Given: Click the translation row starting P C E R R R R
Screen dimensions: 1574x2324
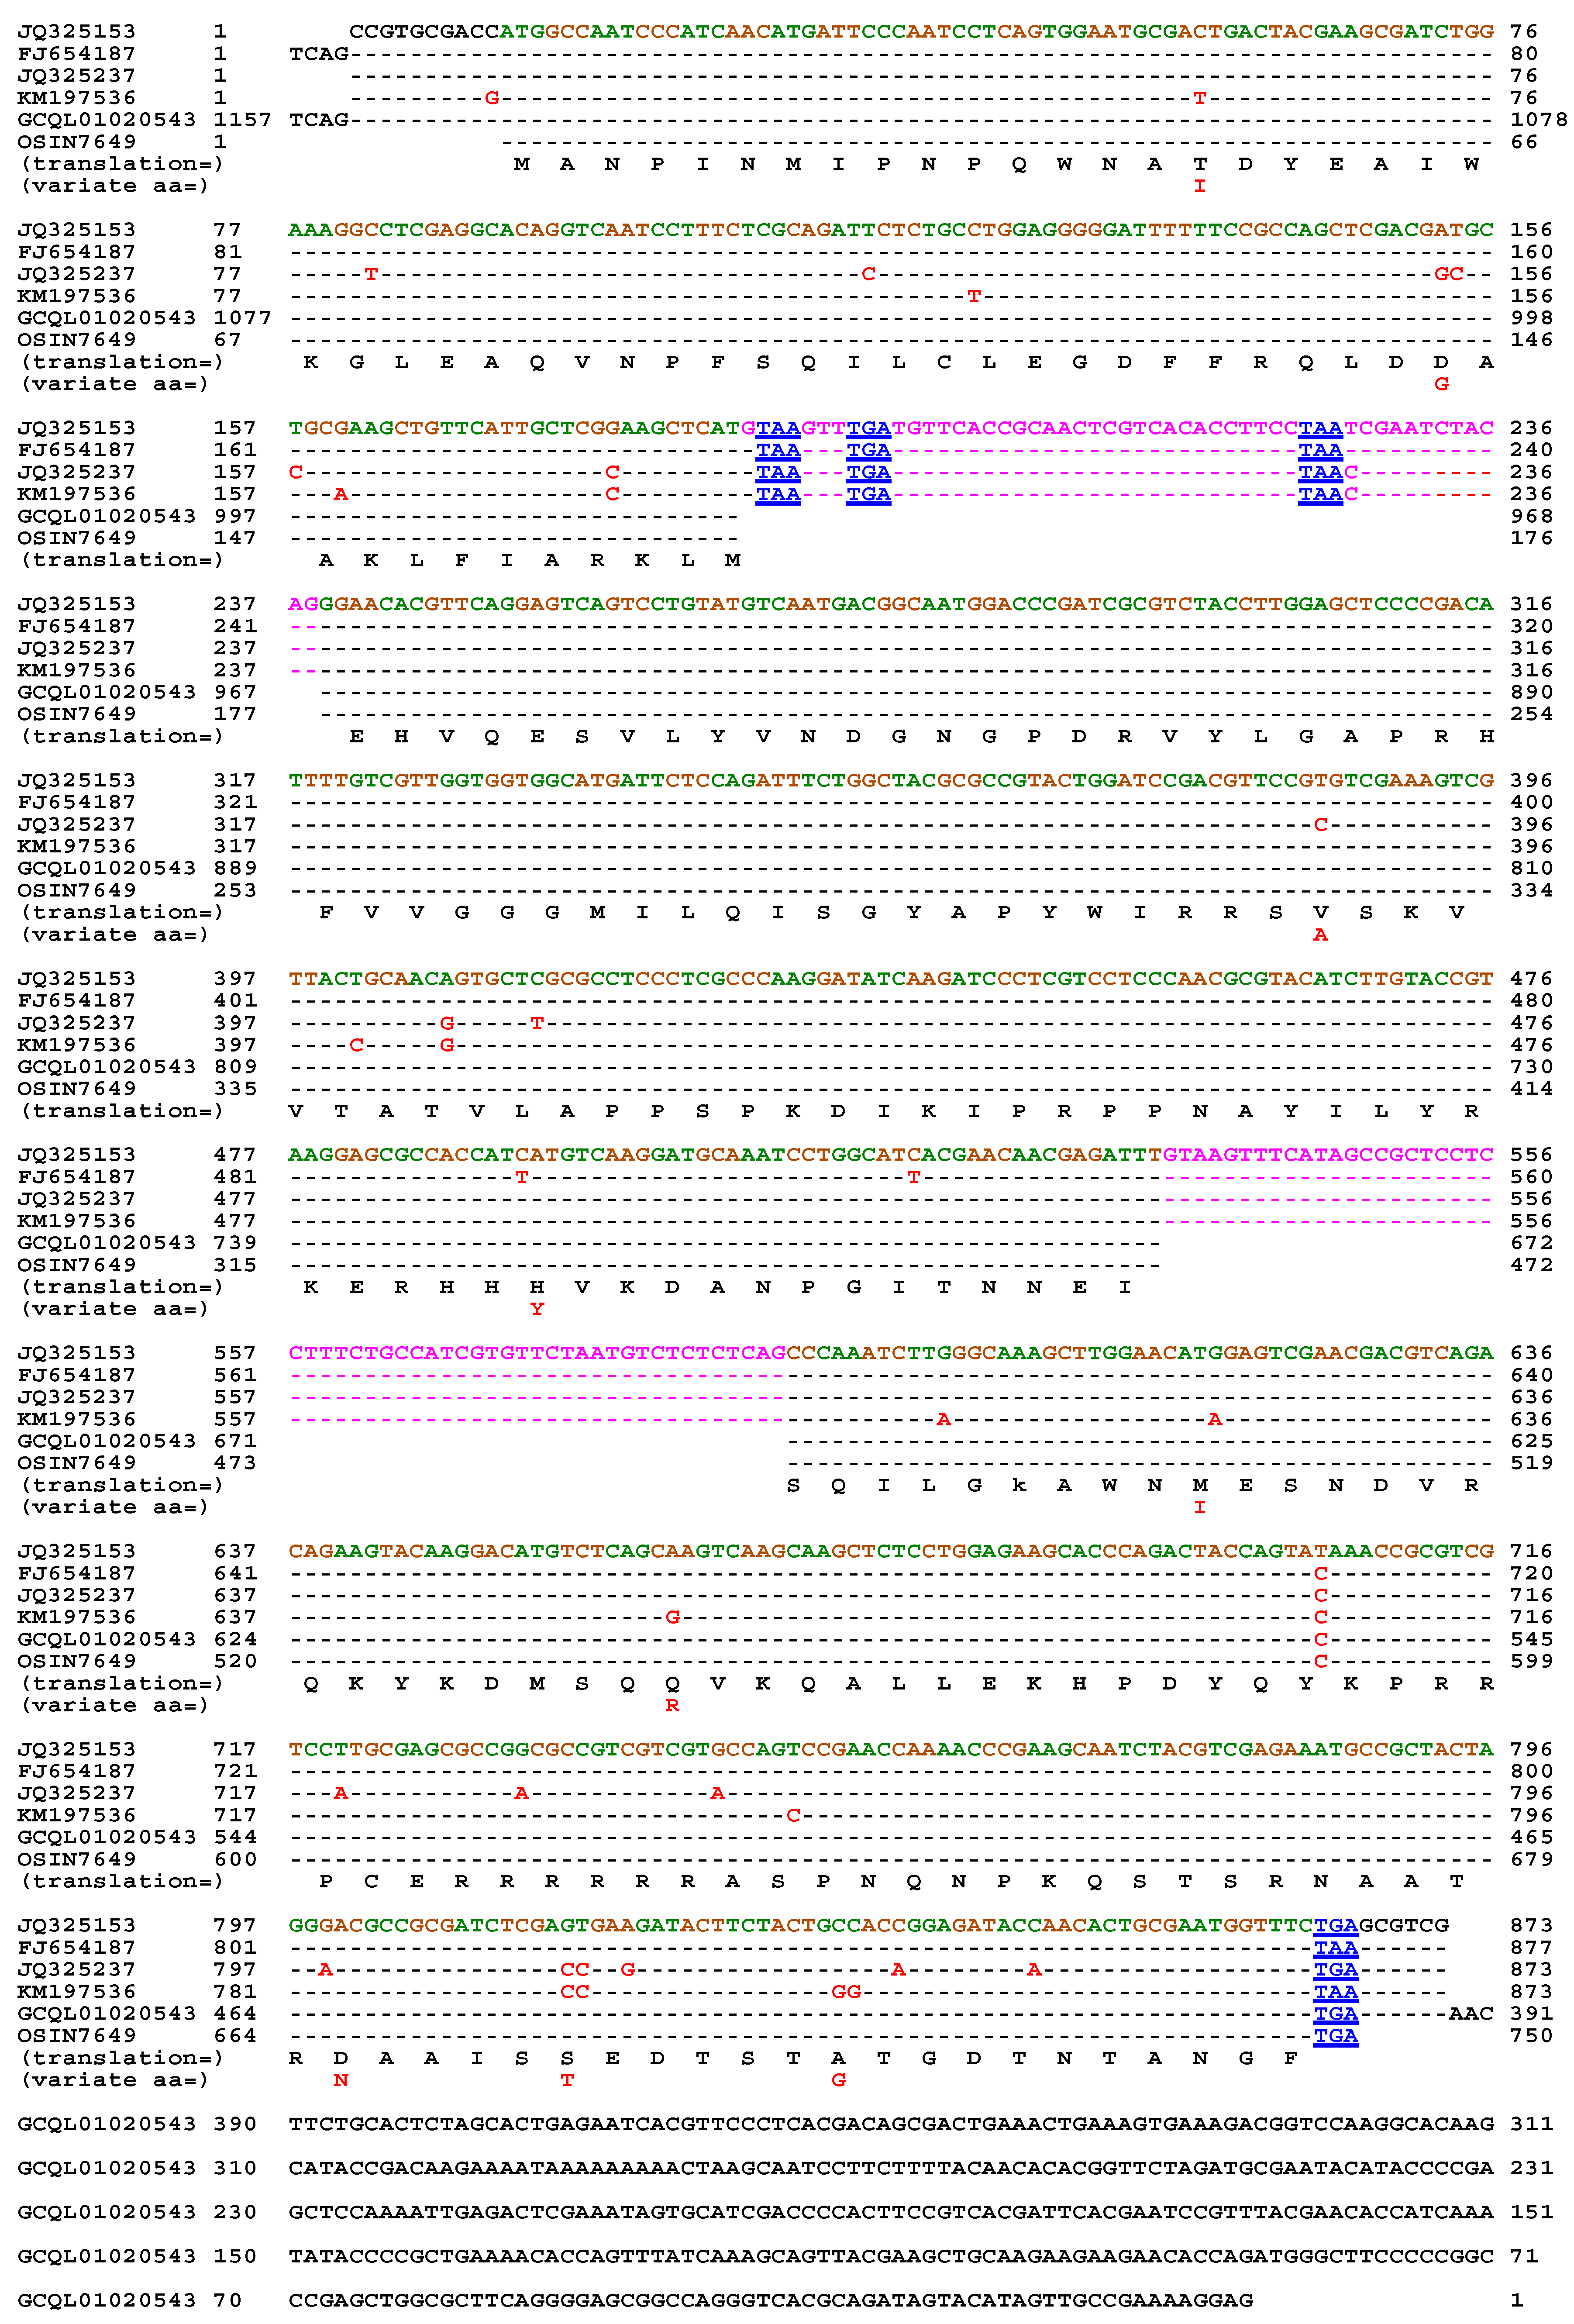Looking at the screenshot, I should click(891, 1881).
